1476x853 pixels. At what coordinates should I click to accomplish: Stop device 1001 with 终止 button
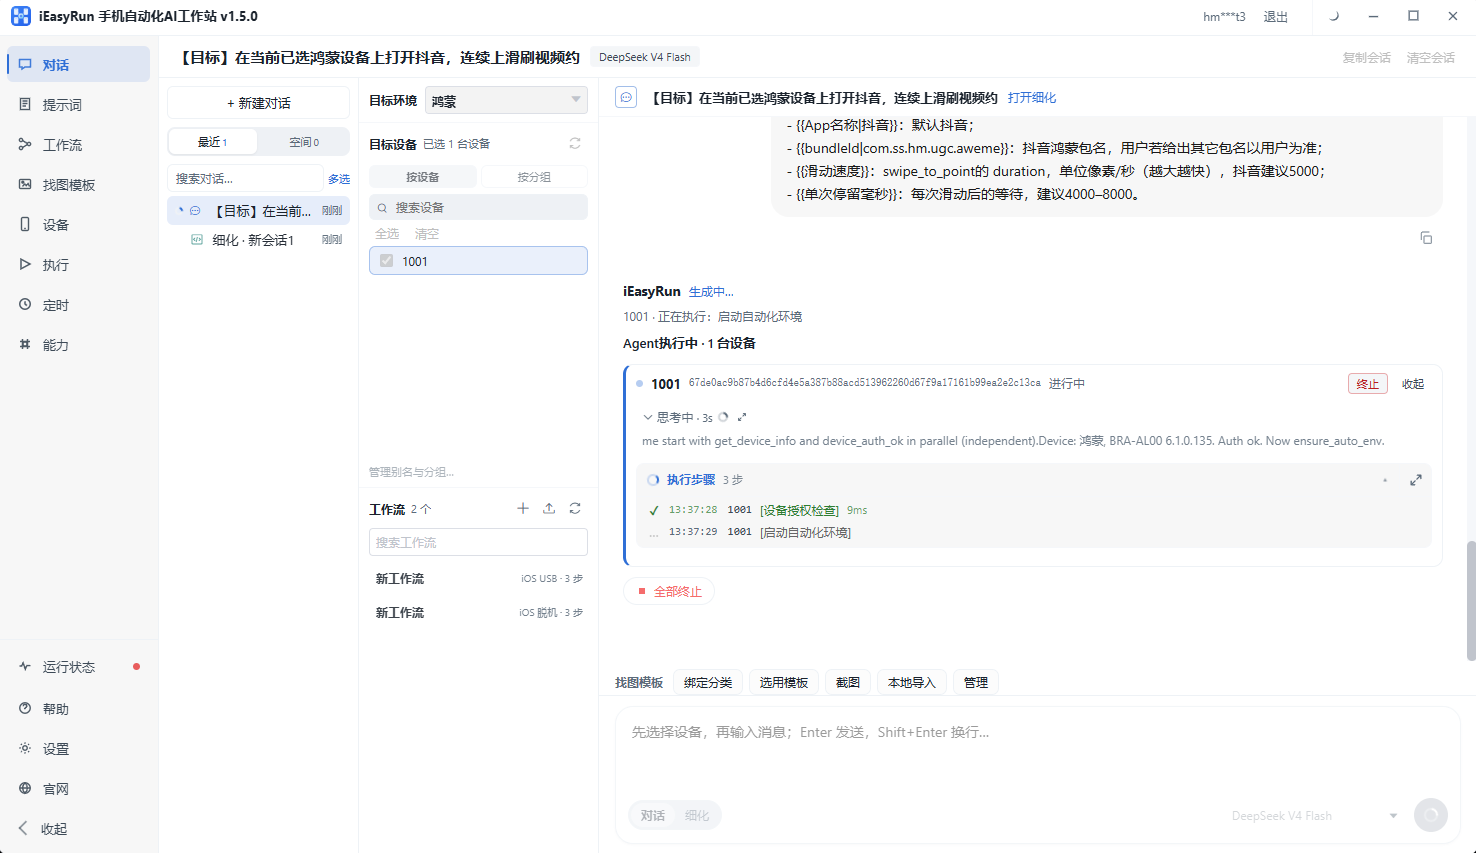(1367, 384)
